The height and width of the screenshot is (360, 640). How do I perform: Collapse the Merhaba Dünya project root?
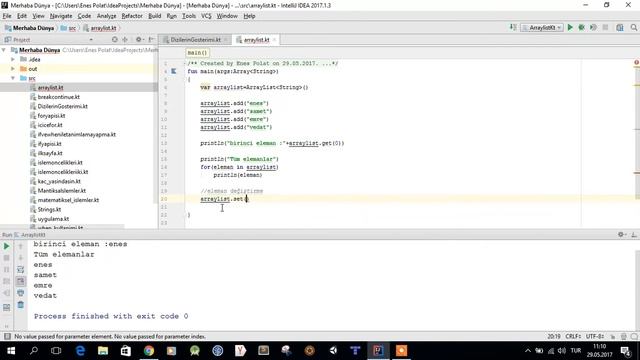(4, 50)
